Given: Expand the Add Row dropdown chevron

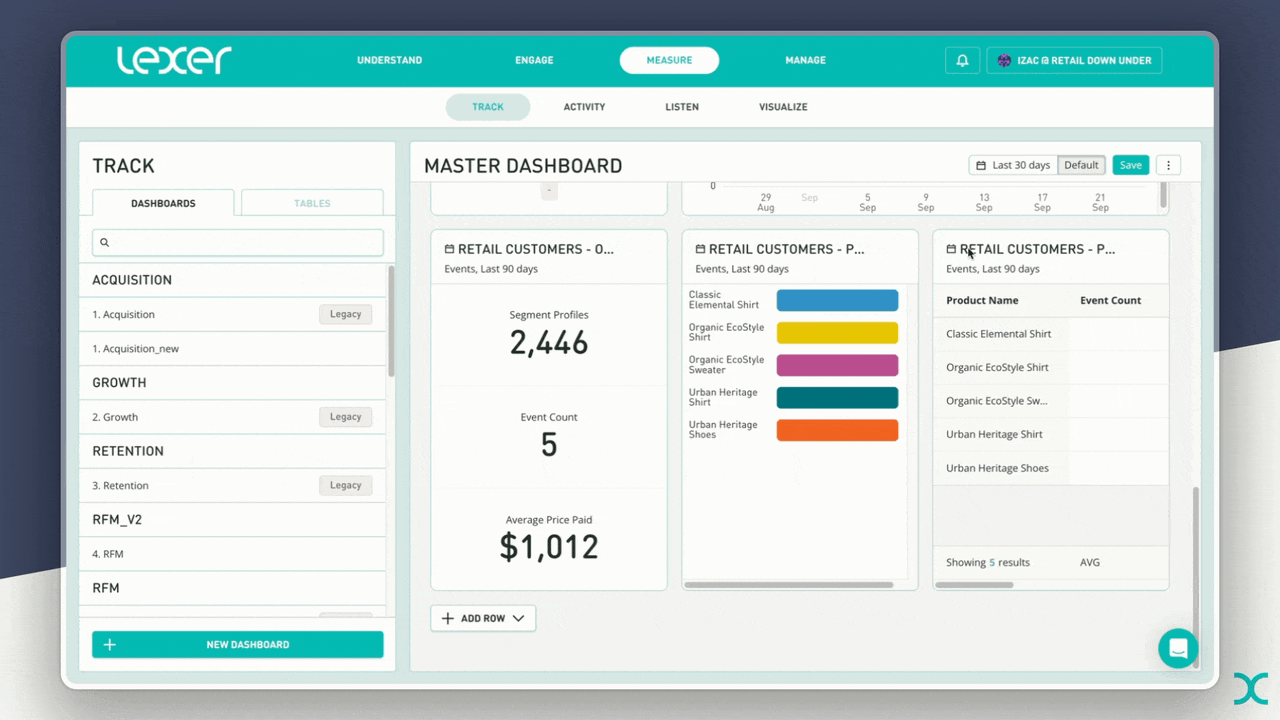Looking at the screenshot, I should pos(518,618).
